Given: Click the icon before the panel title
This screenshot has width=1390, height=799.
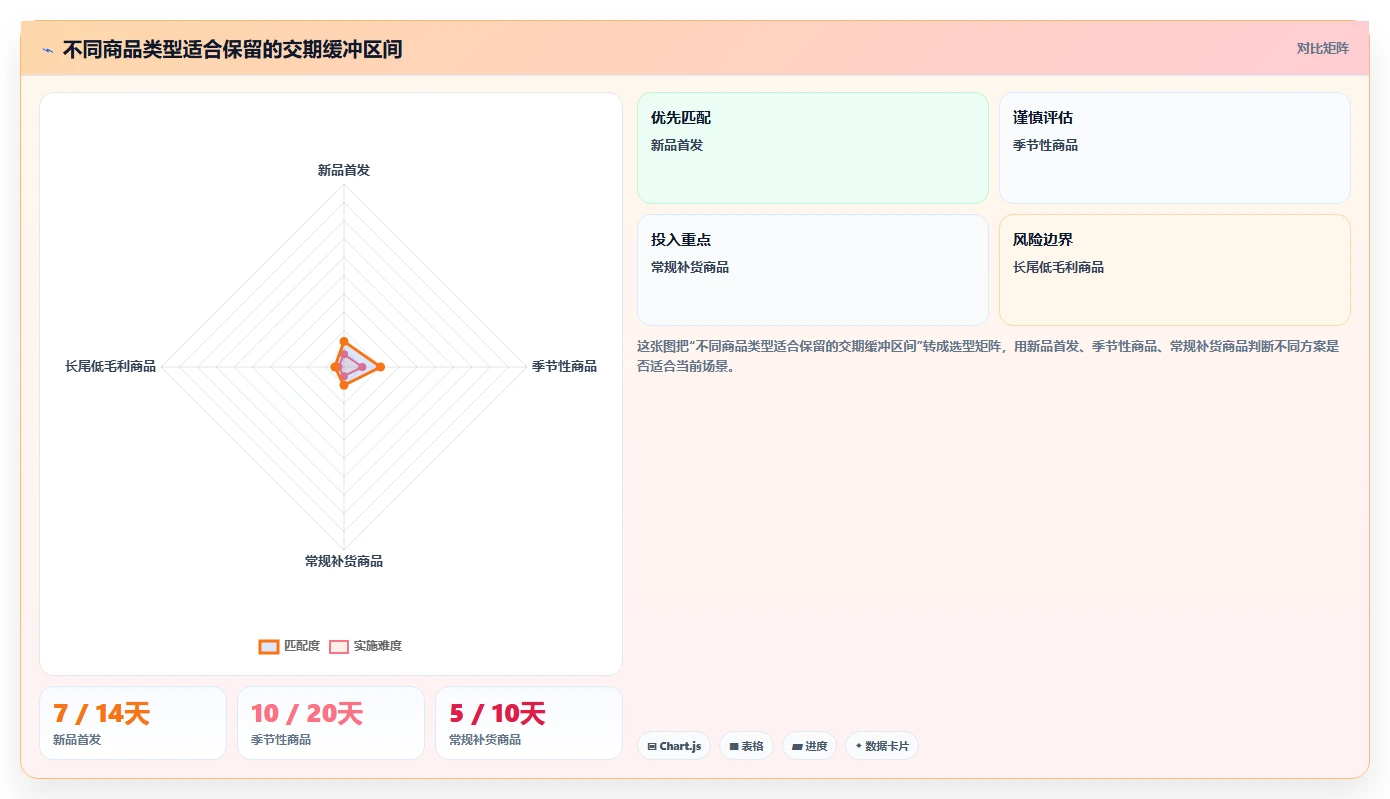Looking at the screenshot, I should click(x=47, y=49).
